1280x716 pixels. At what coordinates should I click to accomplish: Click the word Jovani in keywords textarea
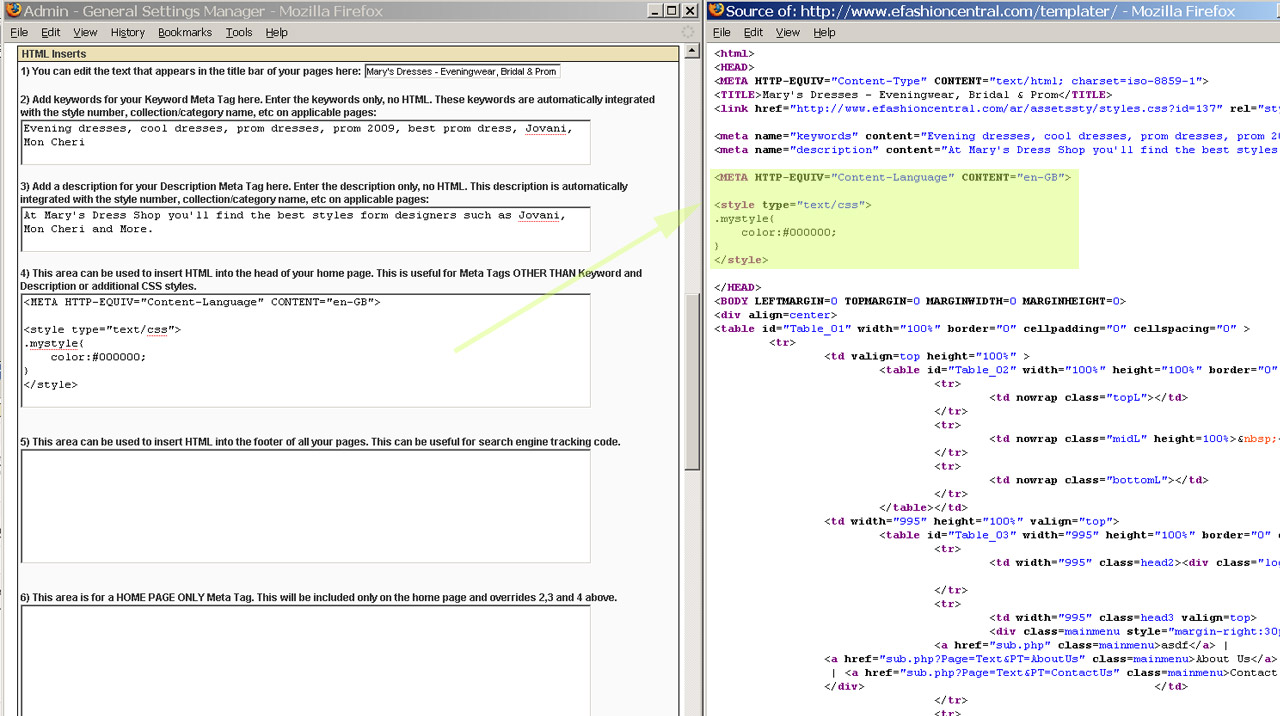(544, 129)
